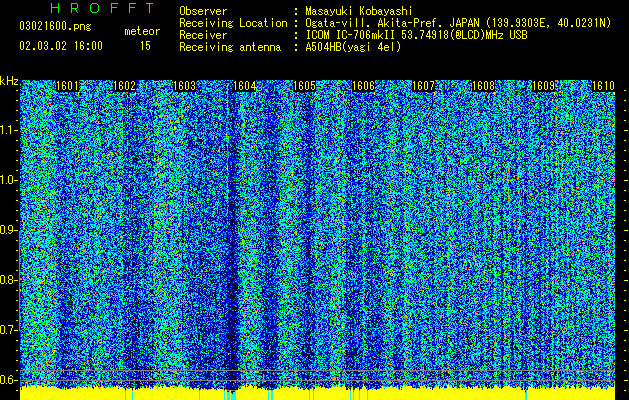Click the meteor count 15
The width and height of the screenshot is (629, 400).
pos(145,46)
